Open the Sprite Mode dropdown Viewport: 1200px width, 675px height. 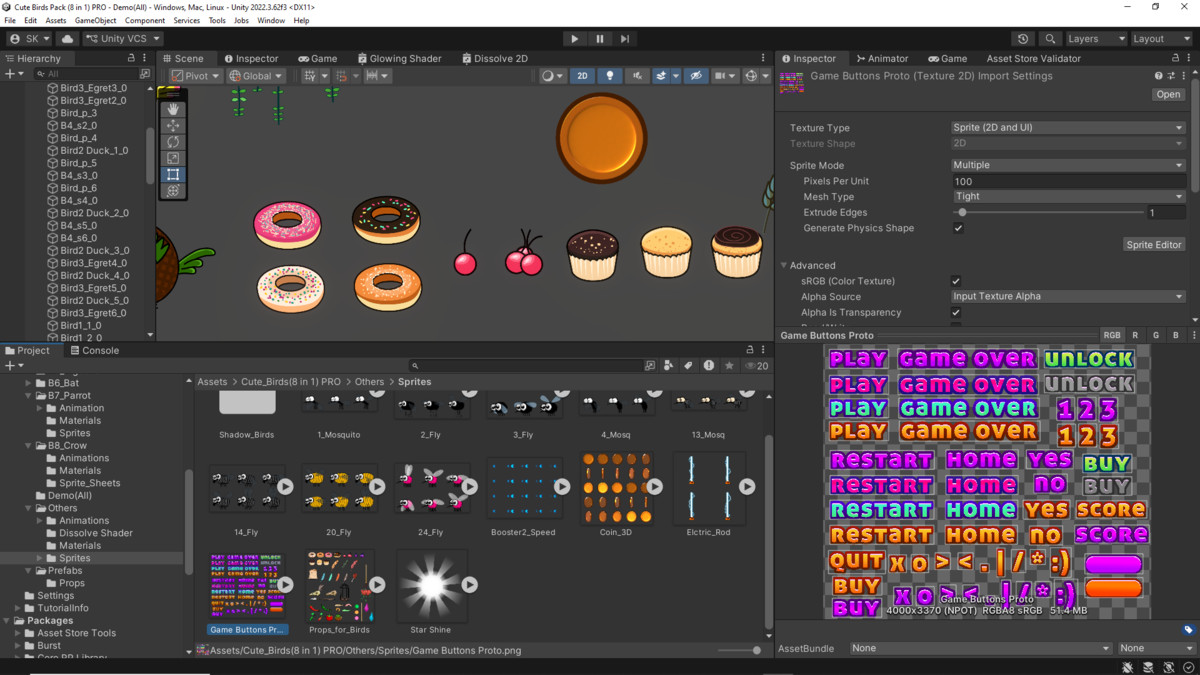pyautogui.click(x=1067, y=165)
